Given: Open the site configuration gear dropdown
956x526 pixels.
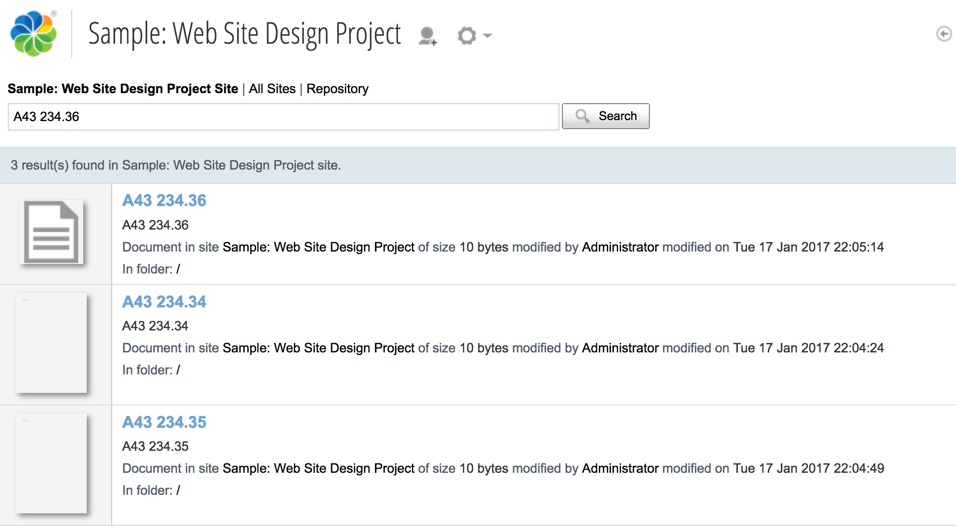Looking at the screenshot, I should tap(473, 36).
